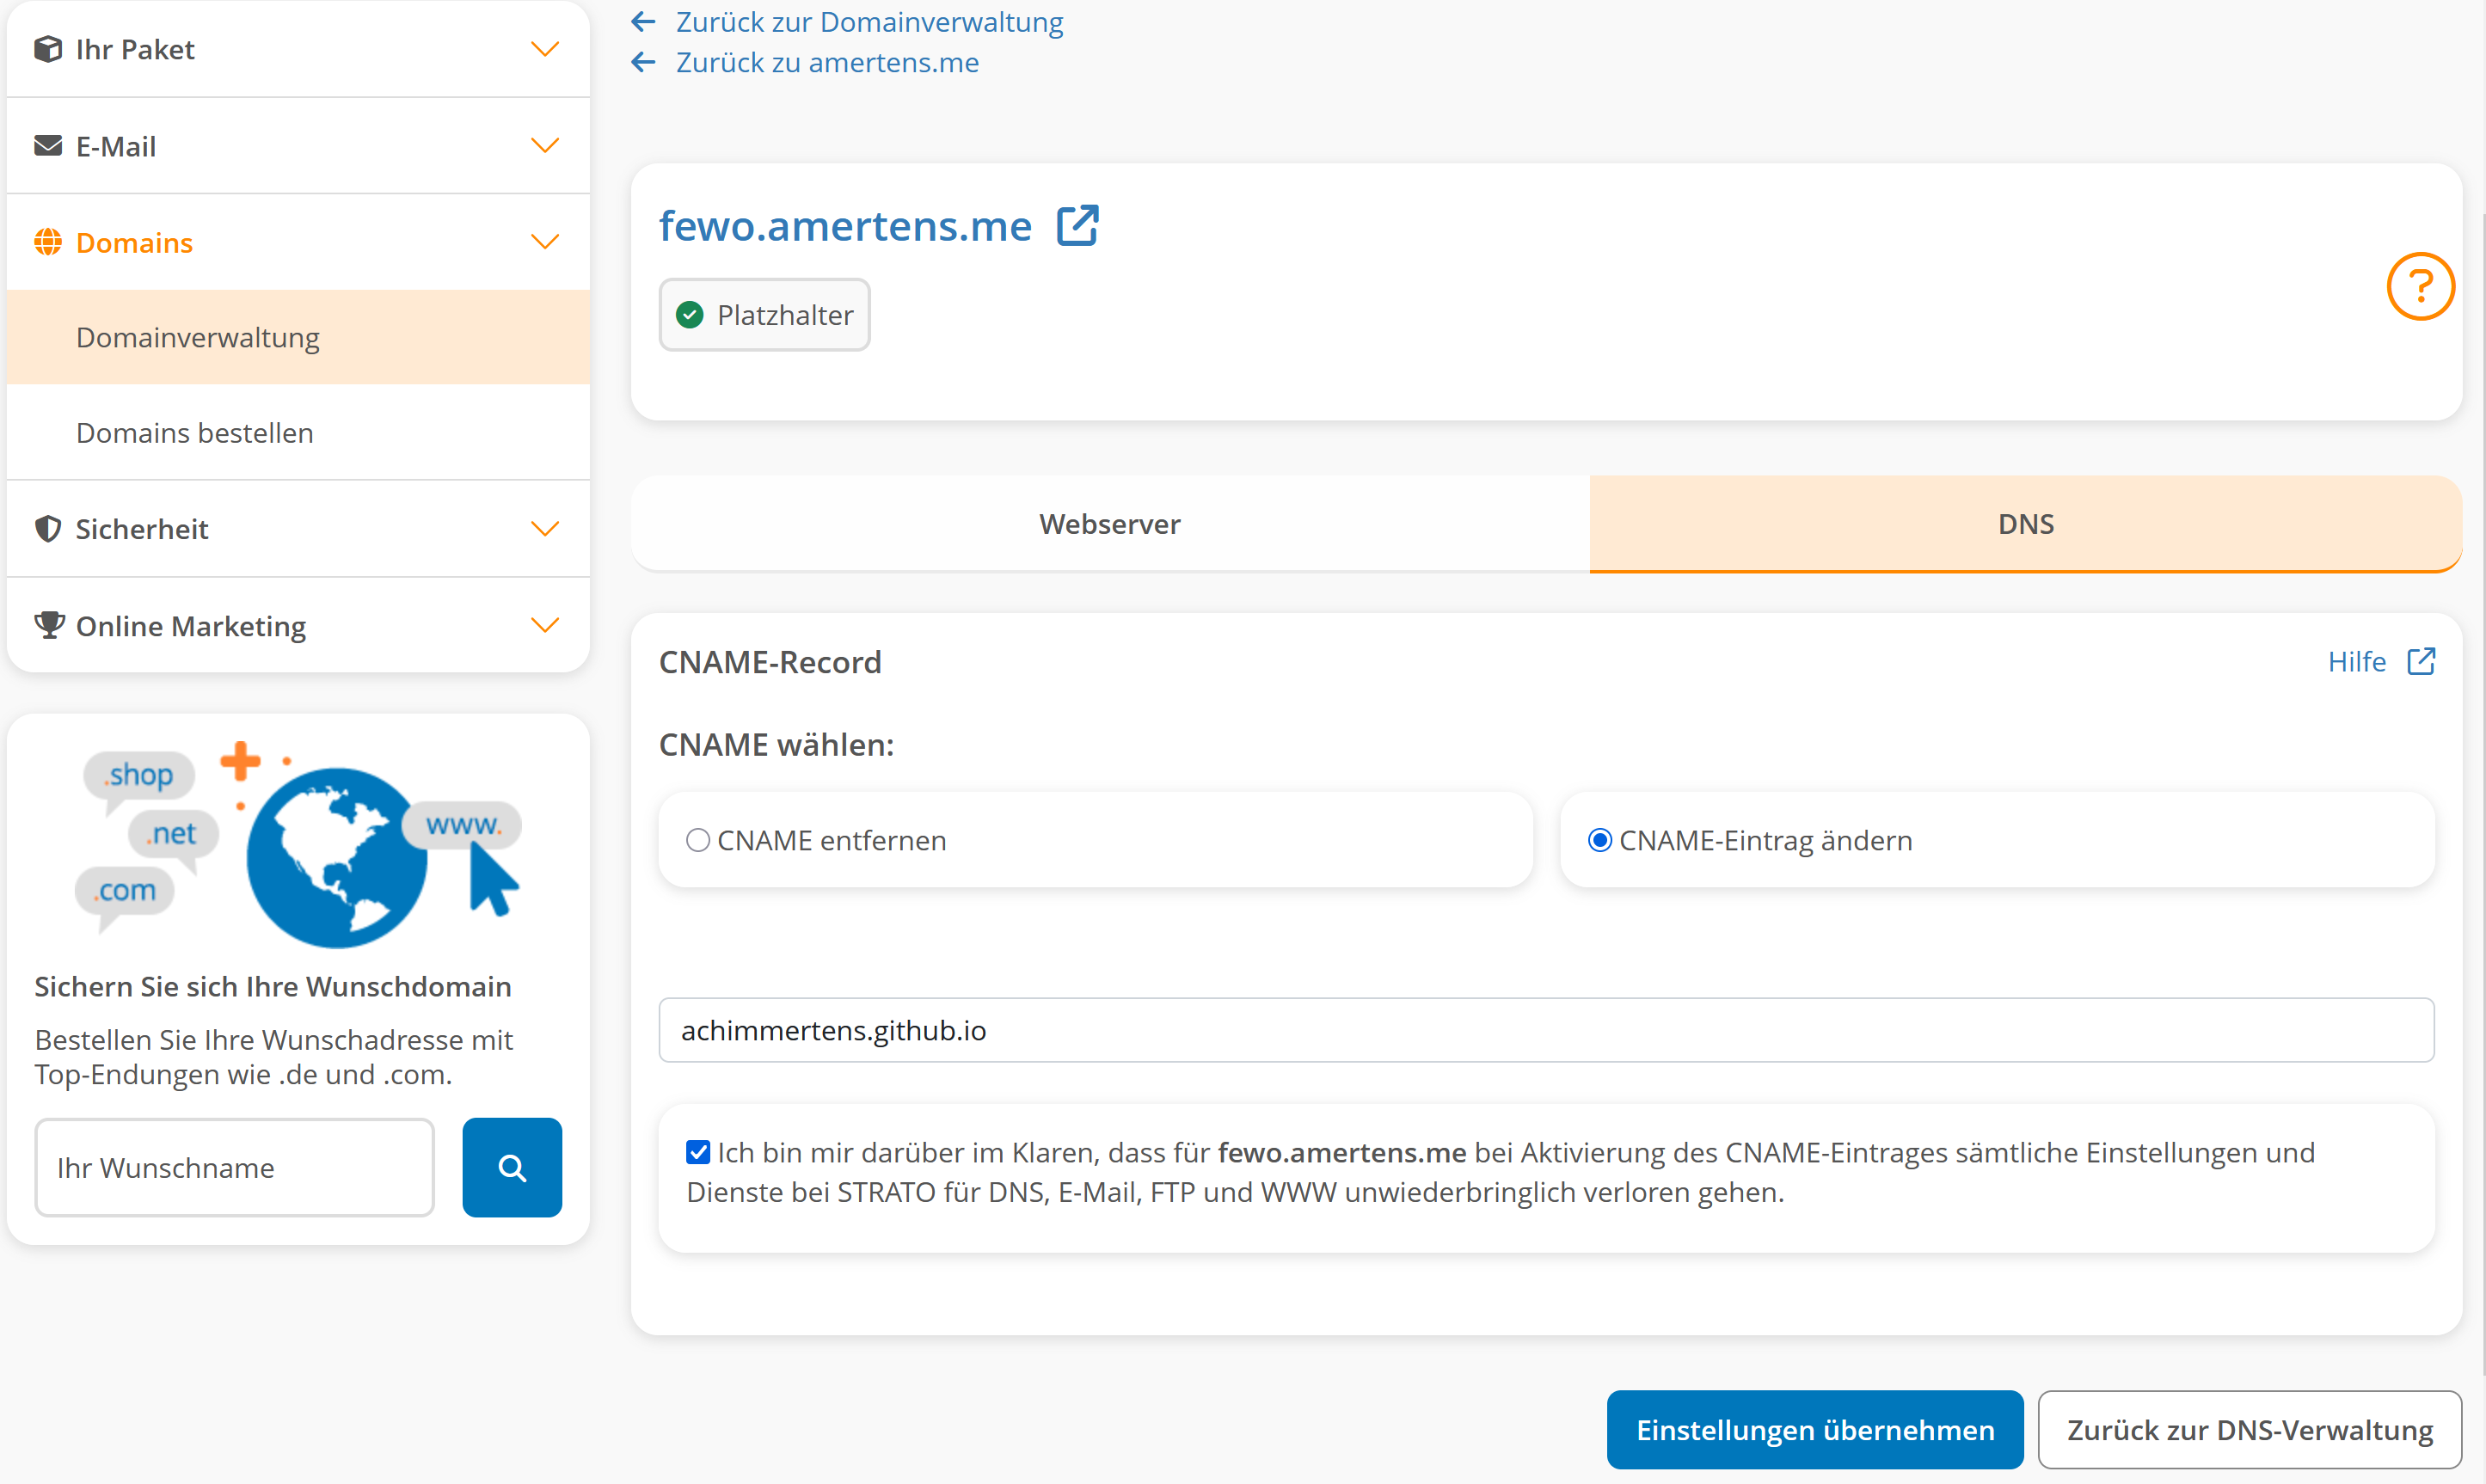The height and width of the screenshot is (1484, 2486).
Task: Click the fewo.amertens.me domain heading link
Action: pos(845,225)
